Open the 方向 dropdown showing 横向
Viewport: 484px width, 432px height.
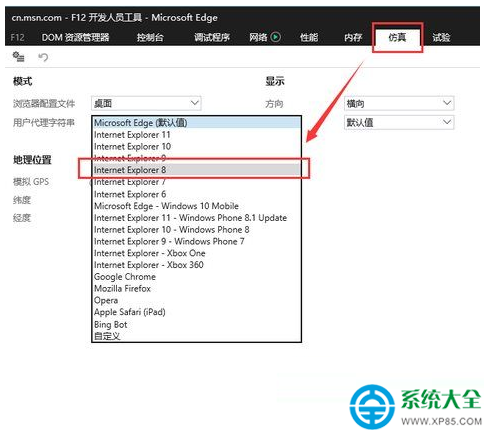pyautogui.click(x=399, y=103)
